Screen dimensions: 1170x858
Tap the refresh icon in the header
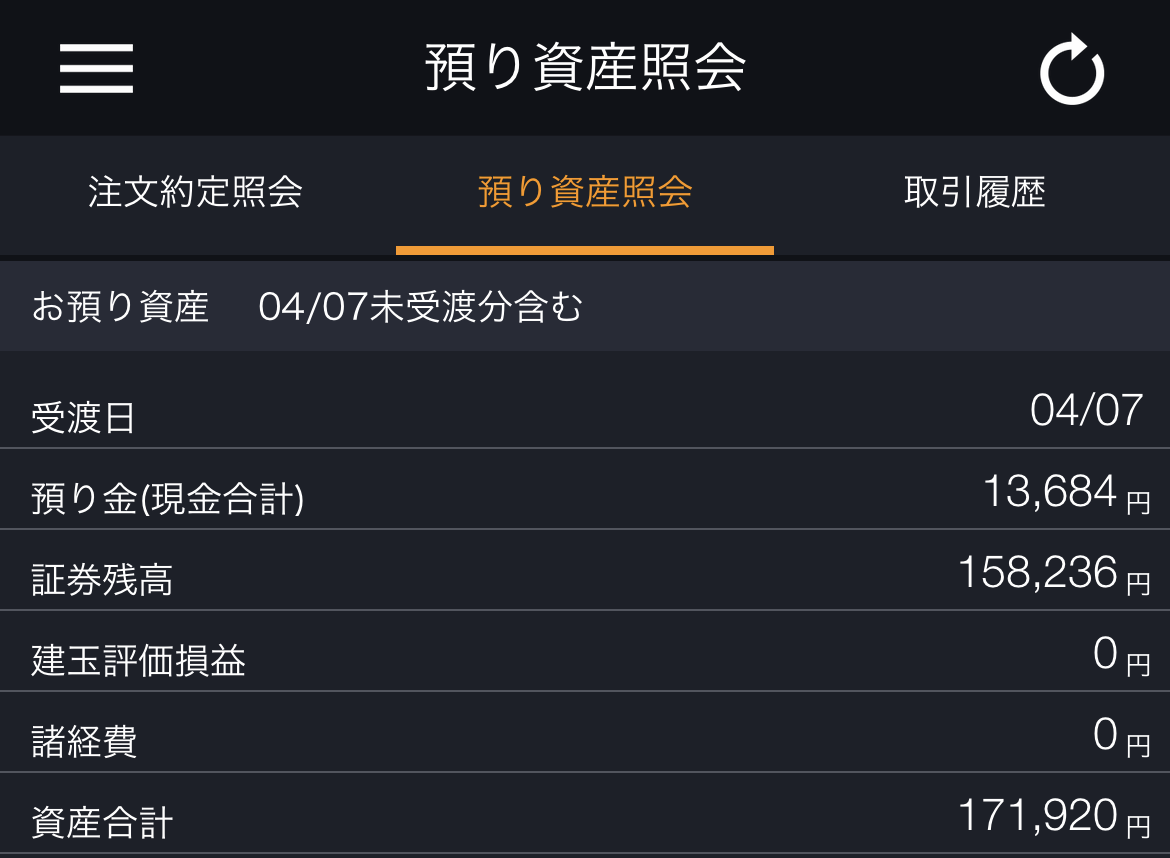point(1072,69)
